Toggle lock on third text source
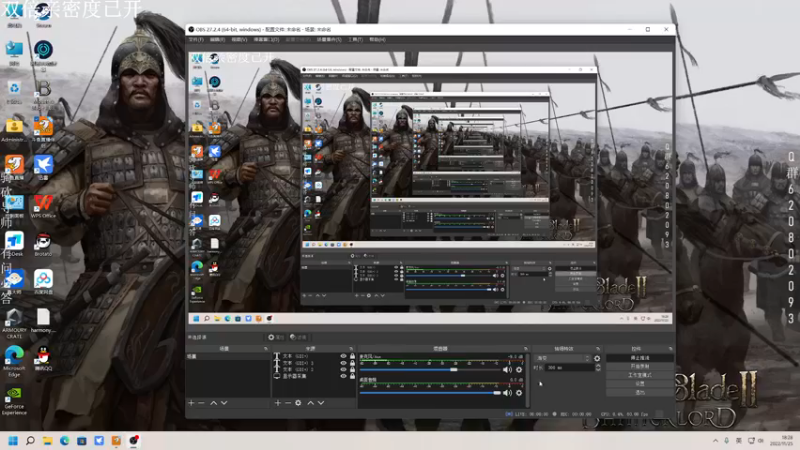The image size is (800, 450). (x=352, y=369)
